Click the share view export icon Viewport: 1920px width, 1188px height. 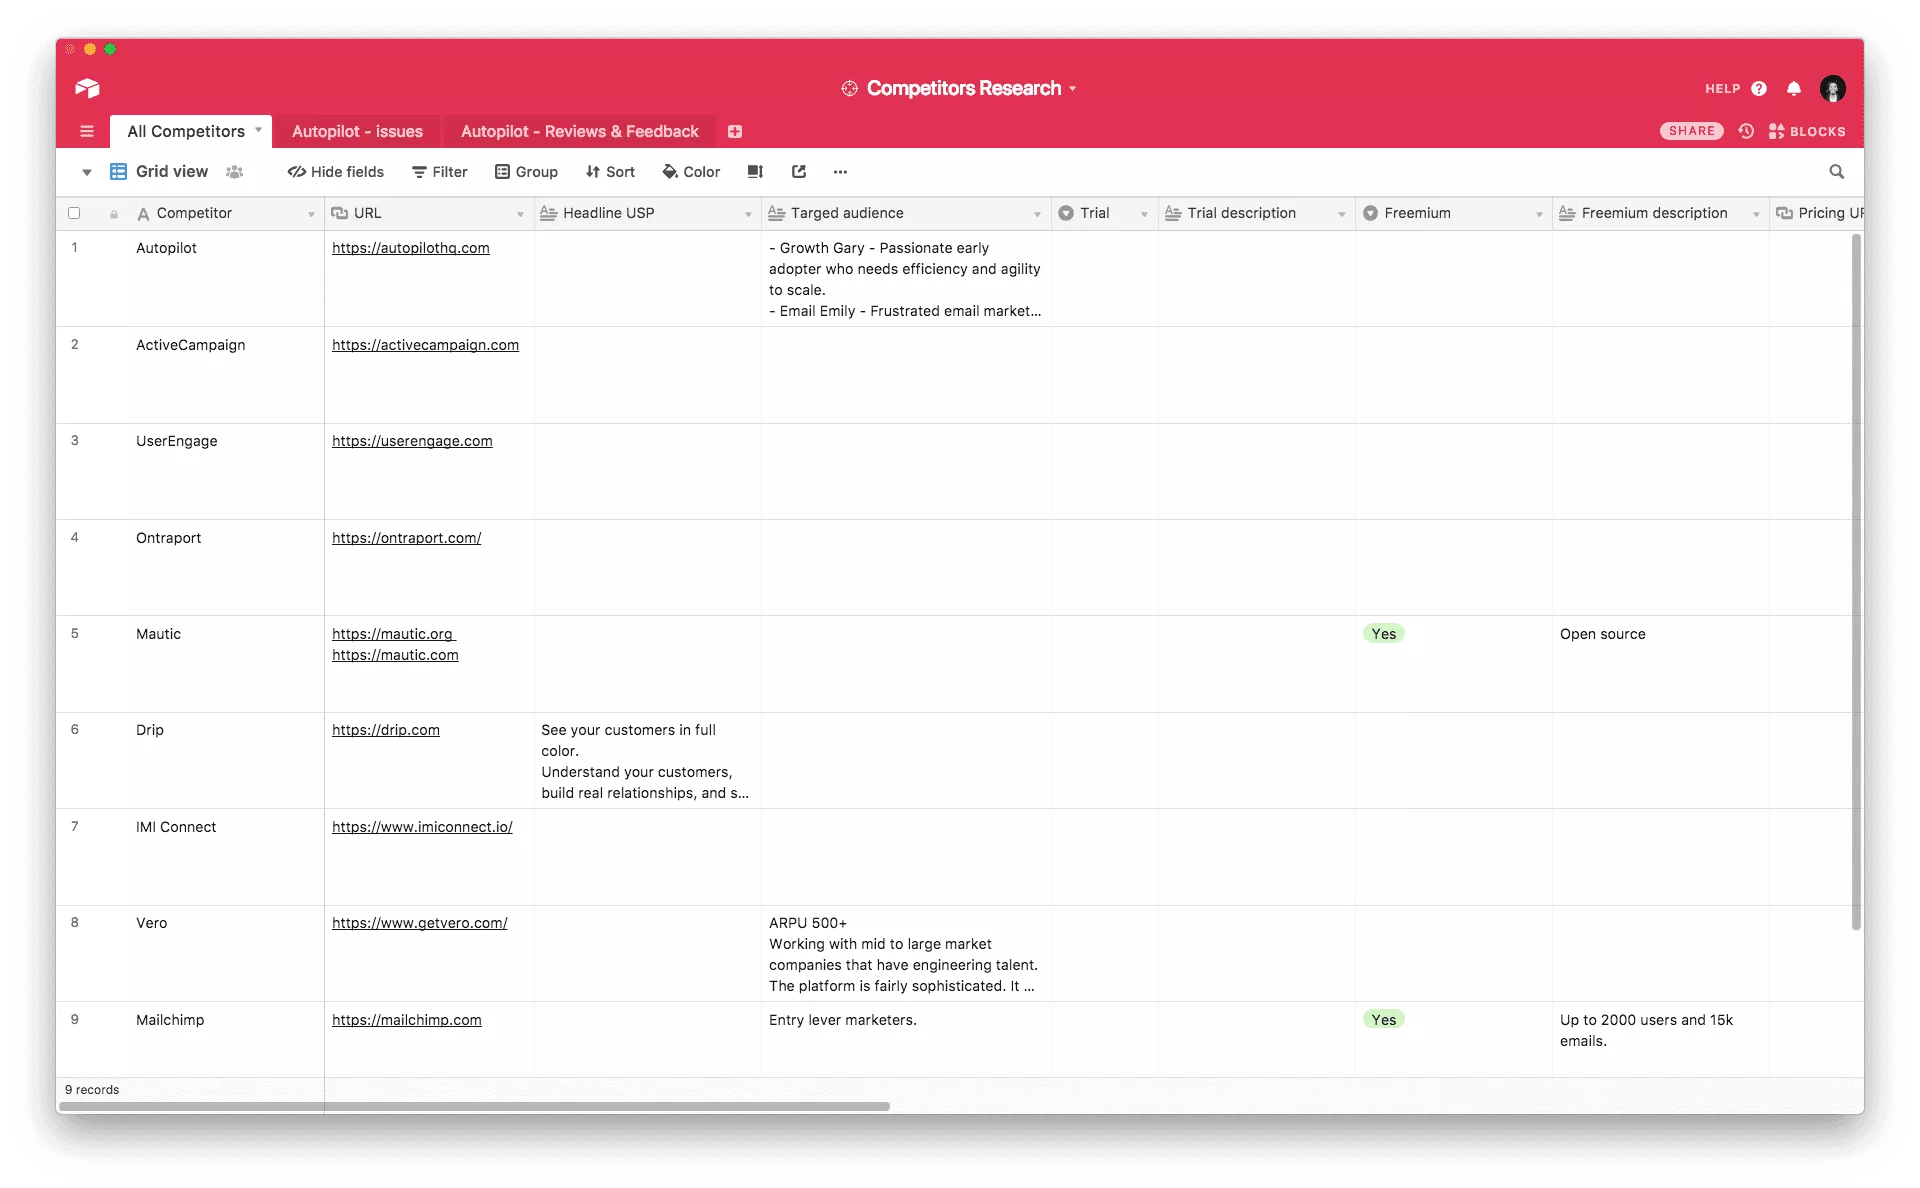[x=799, y=172]
